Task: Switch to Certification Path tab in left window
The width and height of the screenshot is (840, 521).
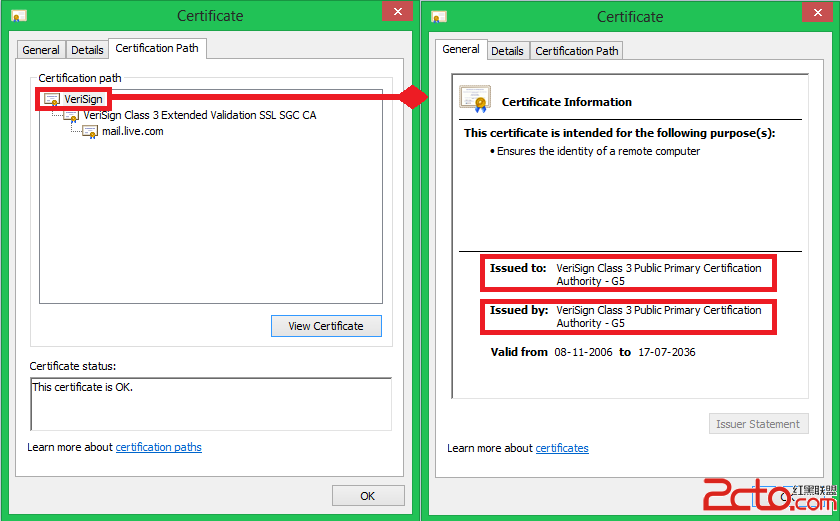Action: click(x=157, y=48)
